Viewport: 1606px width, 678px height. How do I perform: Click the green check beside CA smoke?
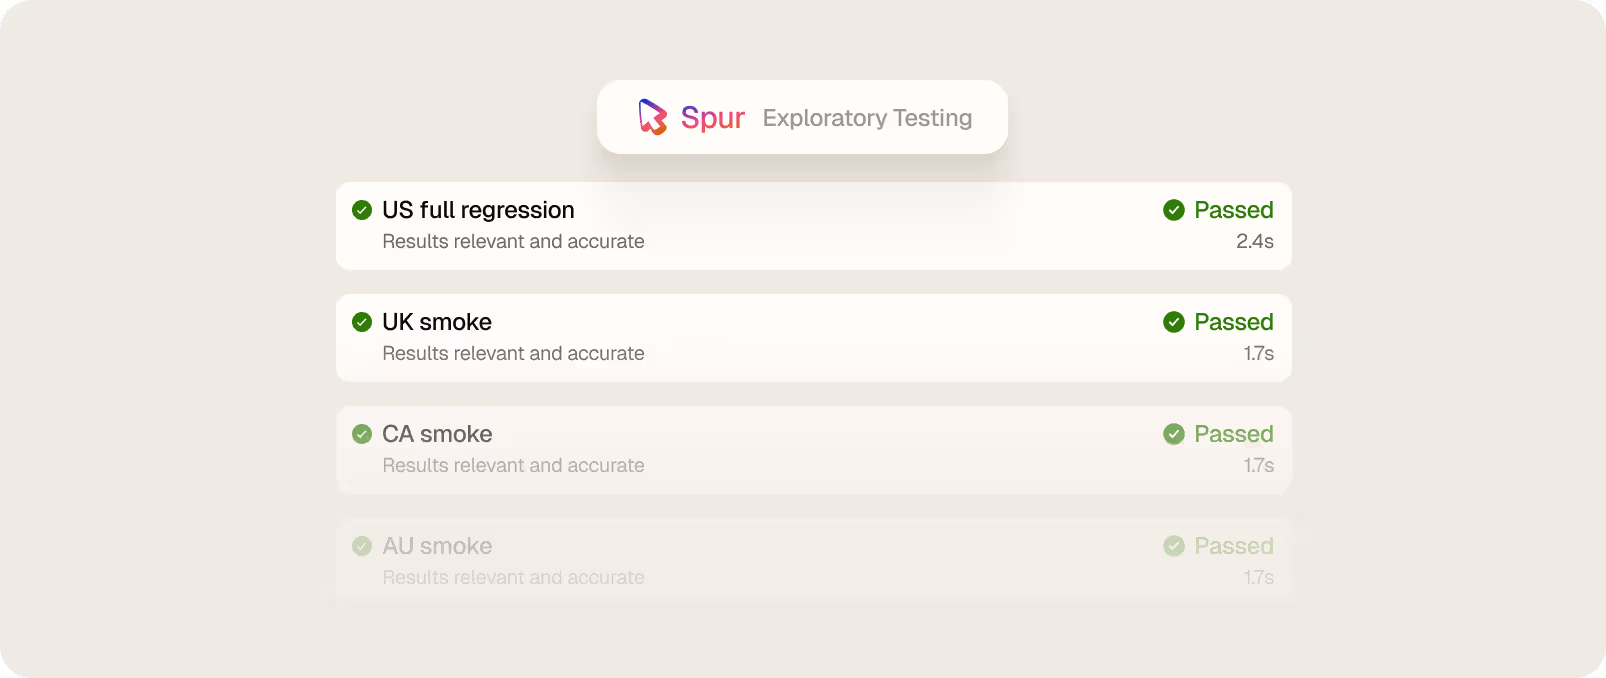coord(362,434)
